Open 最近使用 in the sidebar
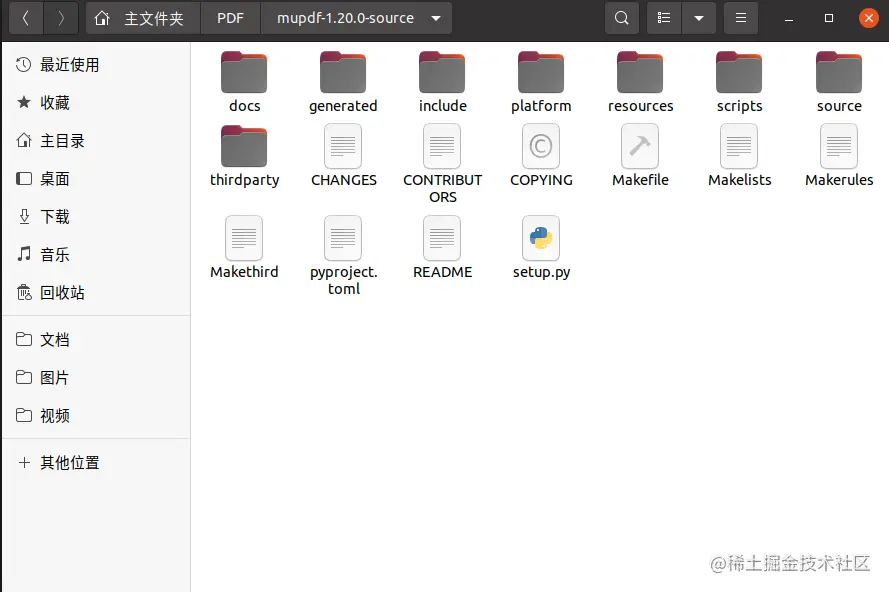This screenshot has height=592, width=889. pos(96,65)
